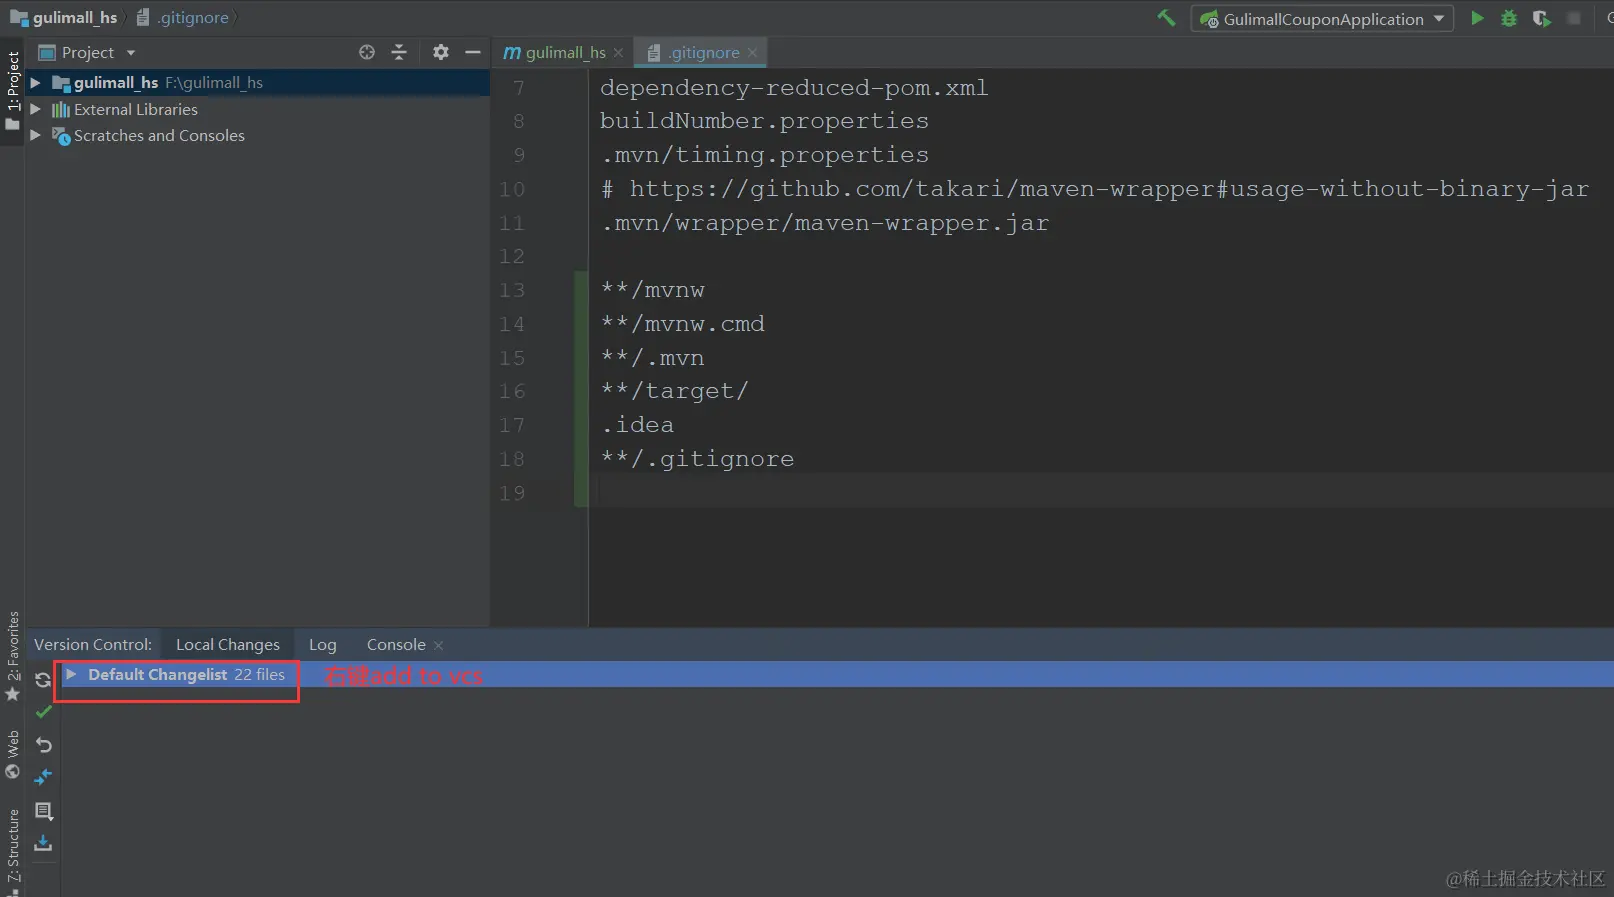Start debugging with the bug icon
This screenshot has width=1614, height=897.
tap(1509, 18)
